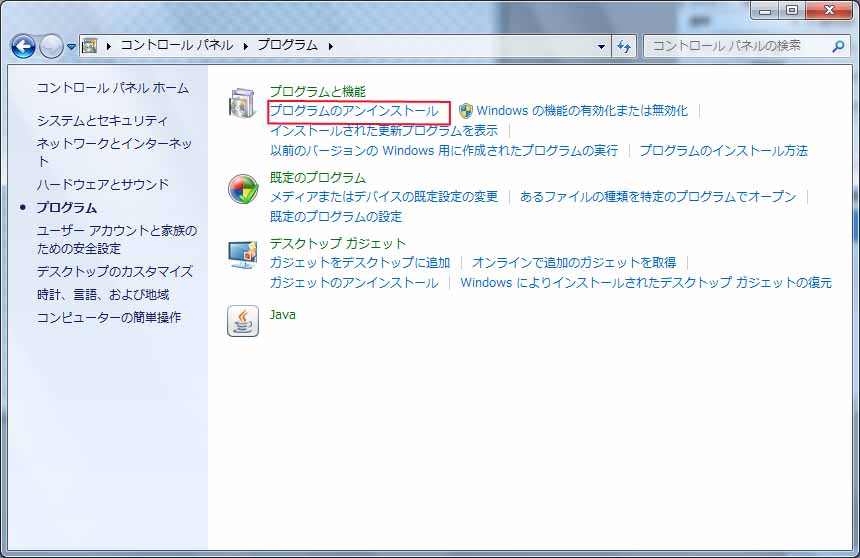Click the Forward navigation arrow button
This screenshot has width=860, height=558.
pyautogui.click(x=51, y=47)
